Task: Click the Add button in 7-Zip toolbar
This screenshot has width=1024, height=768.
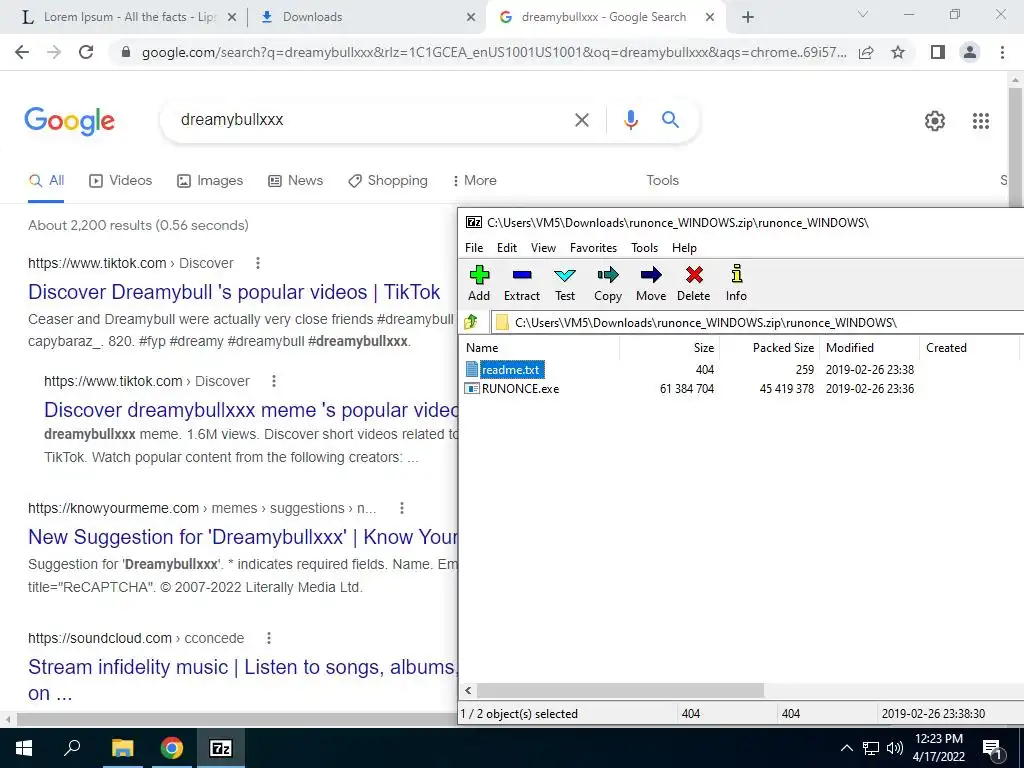Action: tap(479, 283)
